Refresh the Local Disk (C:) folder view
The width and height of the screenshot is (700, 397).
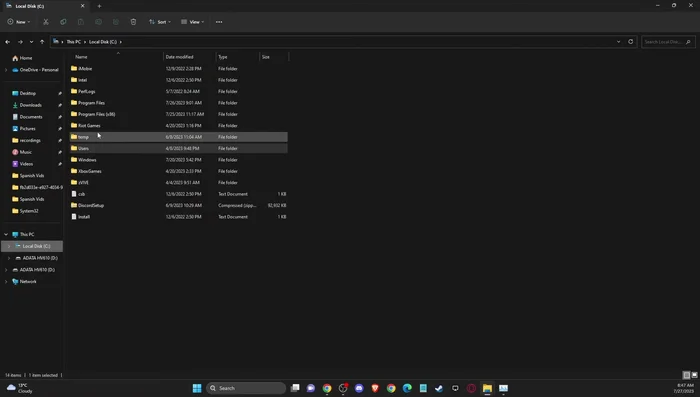point(630,42)
